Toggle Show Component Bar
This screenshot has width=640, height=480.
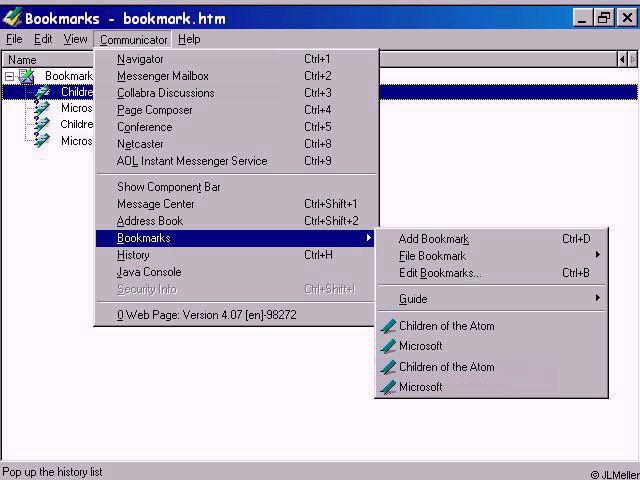[x=168, y=187]
